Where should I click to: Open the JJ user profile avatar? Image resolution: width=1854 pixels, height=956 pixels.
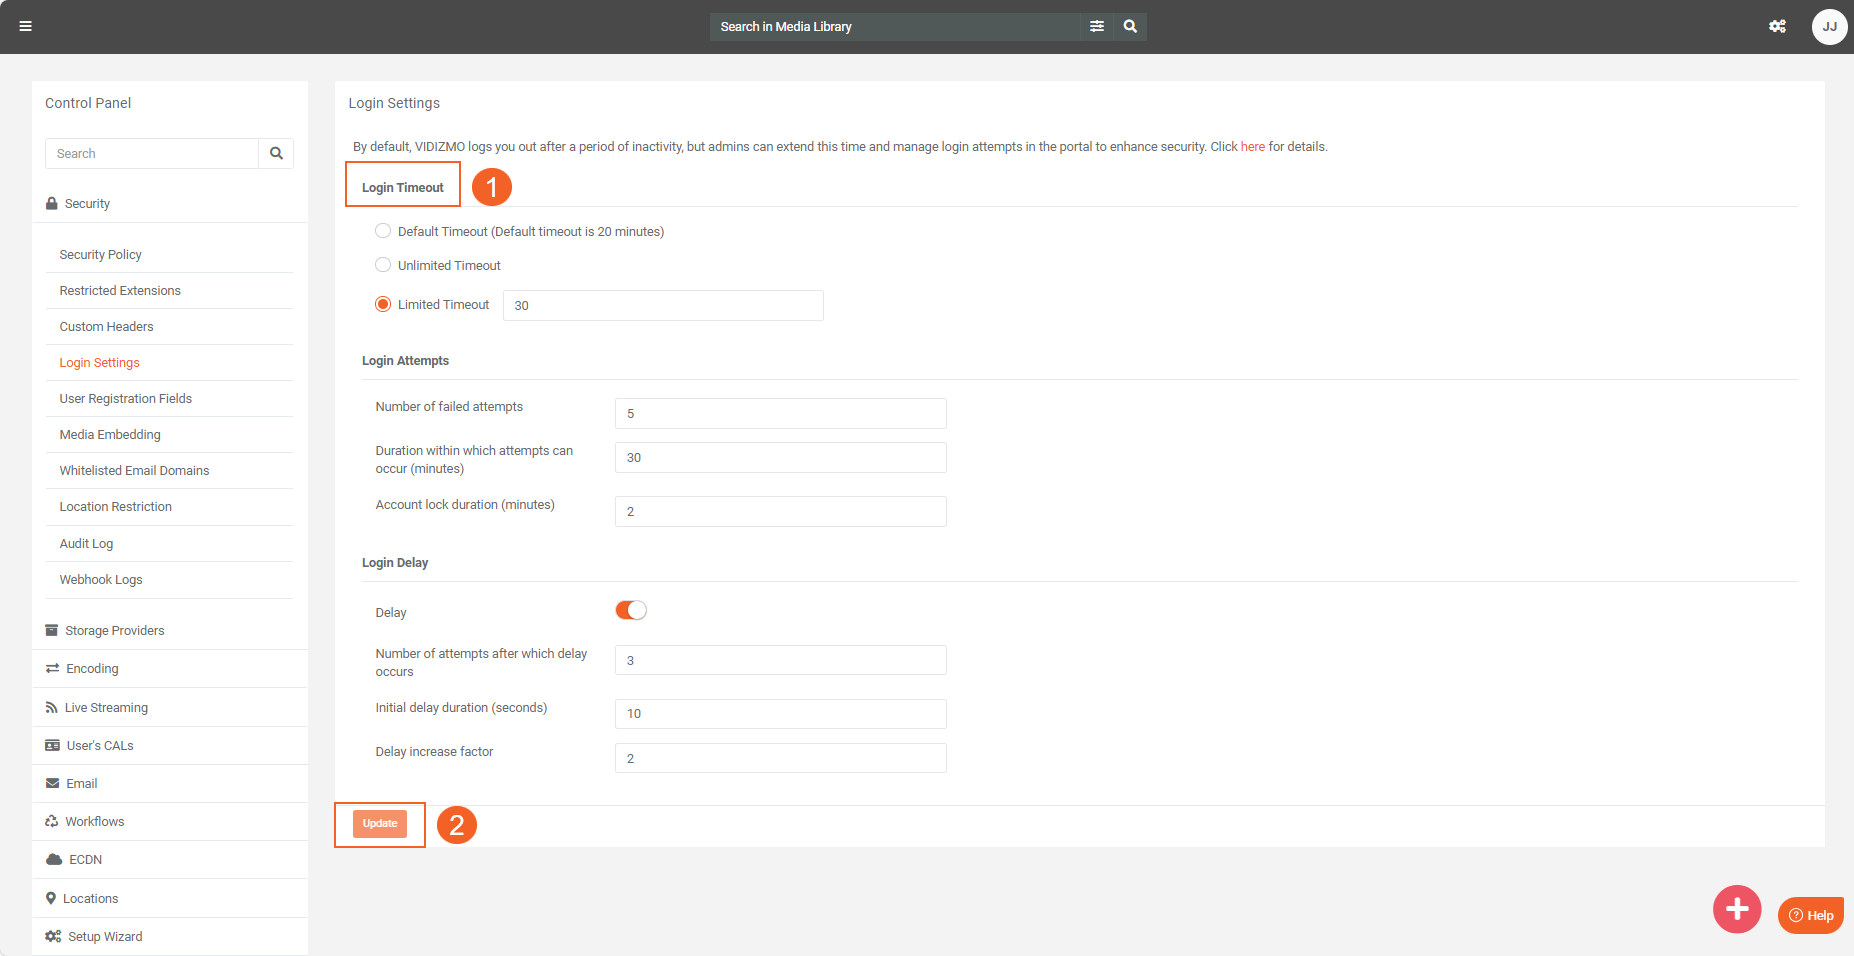click(x=1829, y=27)
